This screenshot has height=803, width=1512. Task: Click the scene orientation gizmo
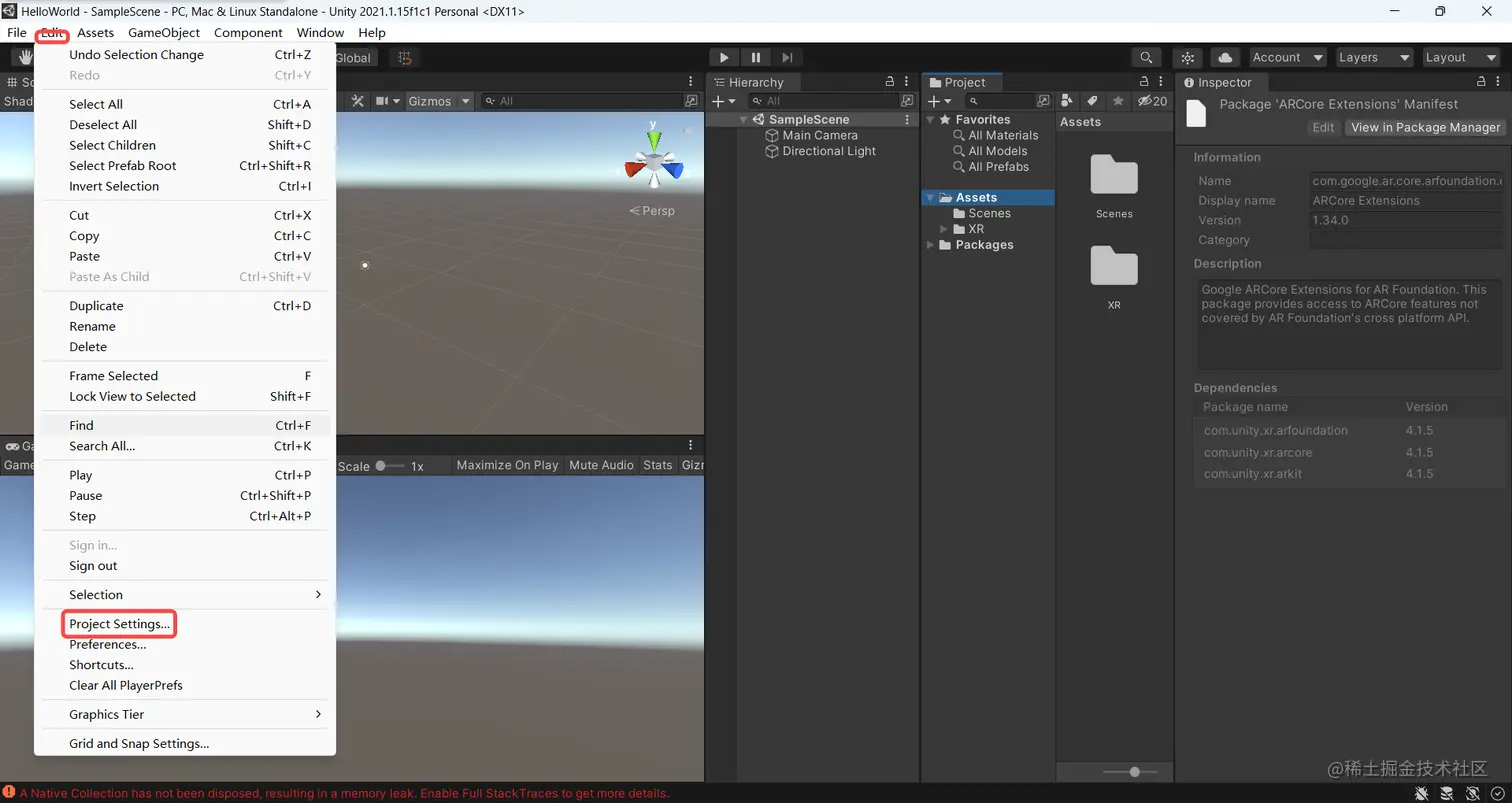click(x=654, y=158)
